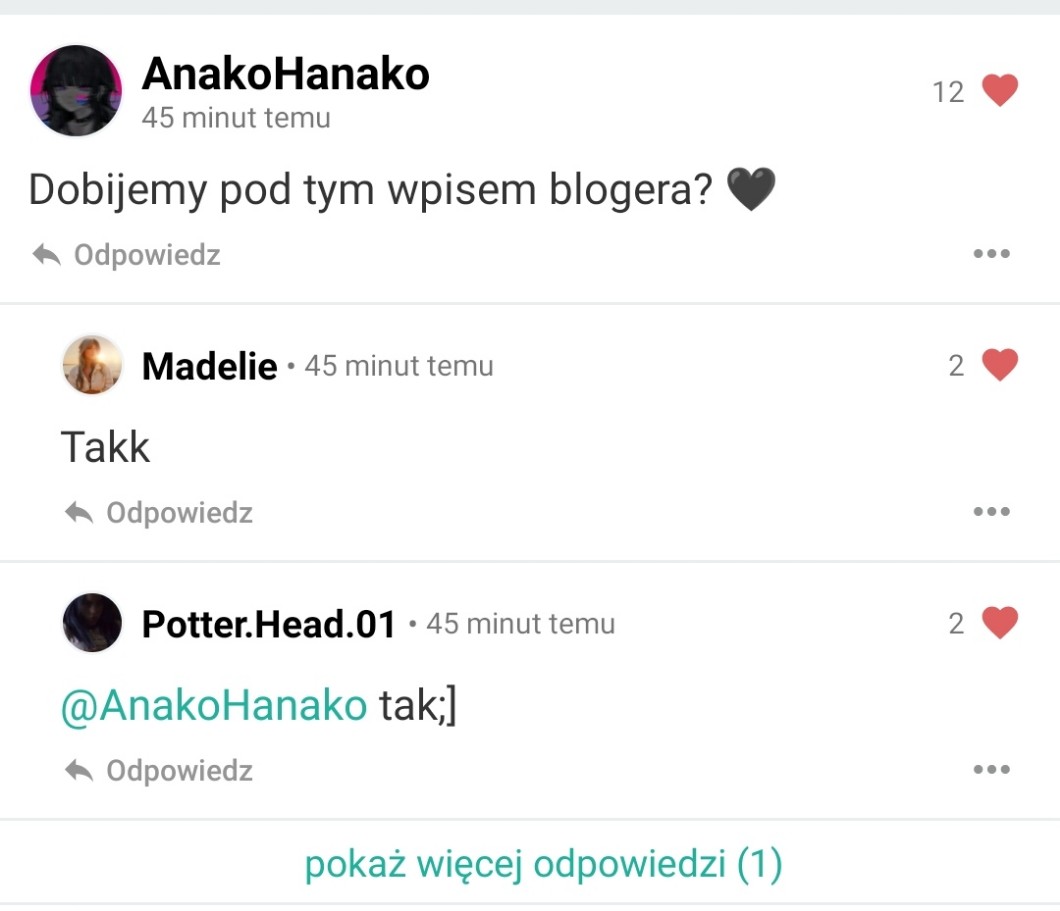This screenshot has height=911, width=1060.
Task: Open more options for AnakoHanako's comment
Action: [991, 253]
